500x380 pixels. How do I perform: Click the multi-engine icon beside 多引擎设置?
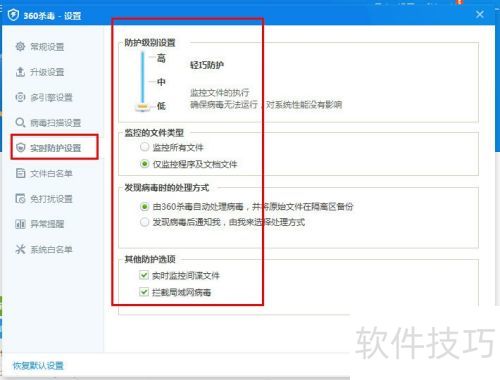(x=20, y=97)
